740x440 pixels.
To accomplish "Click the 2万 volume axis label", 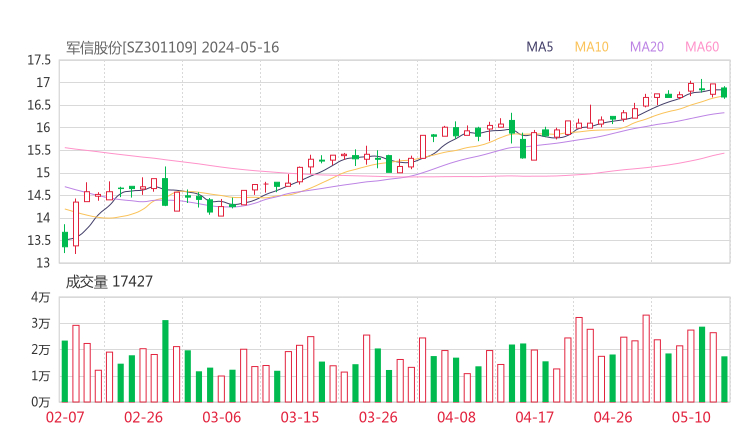I will click(41, 350).
